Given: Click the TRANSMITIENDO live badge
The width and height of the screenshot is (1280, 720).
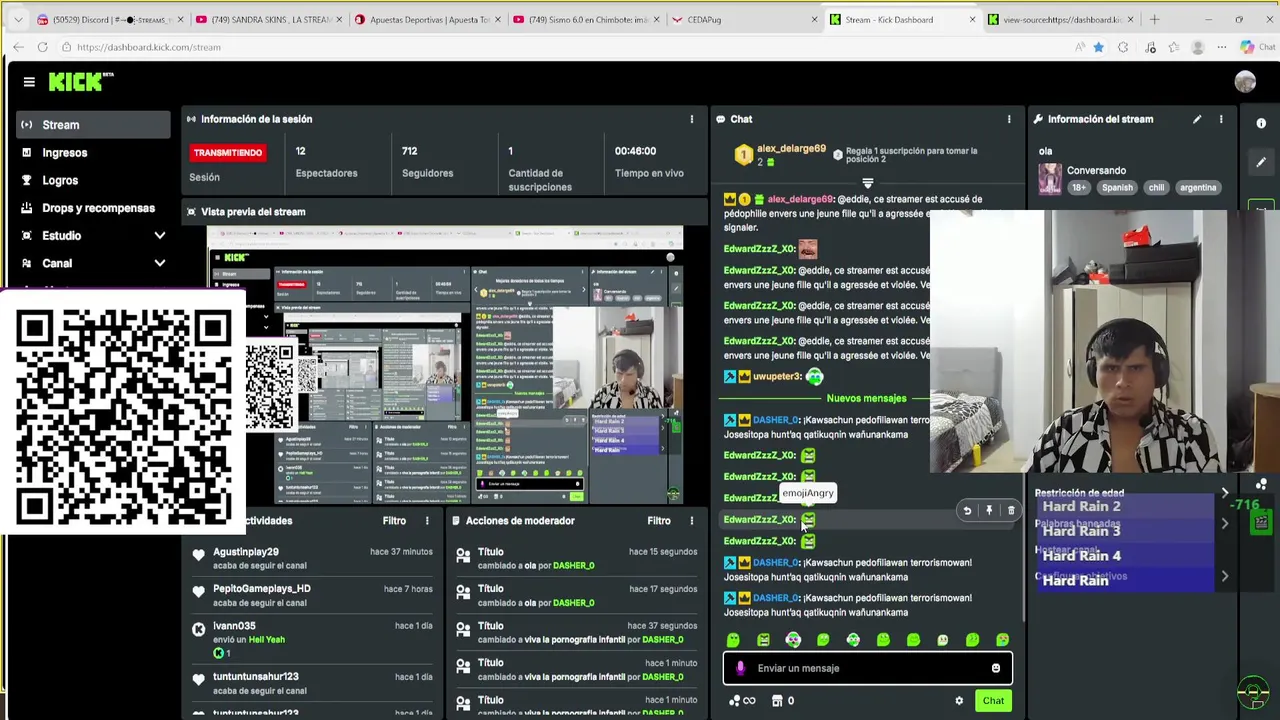Looking at the screenshot, I should pyautogui.click(x=228, y=153).
